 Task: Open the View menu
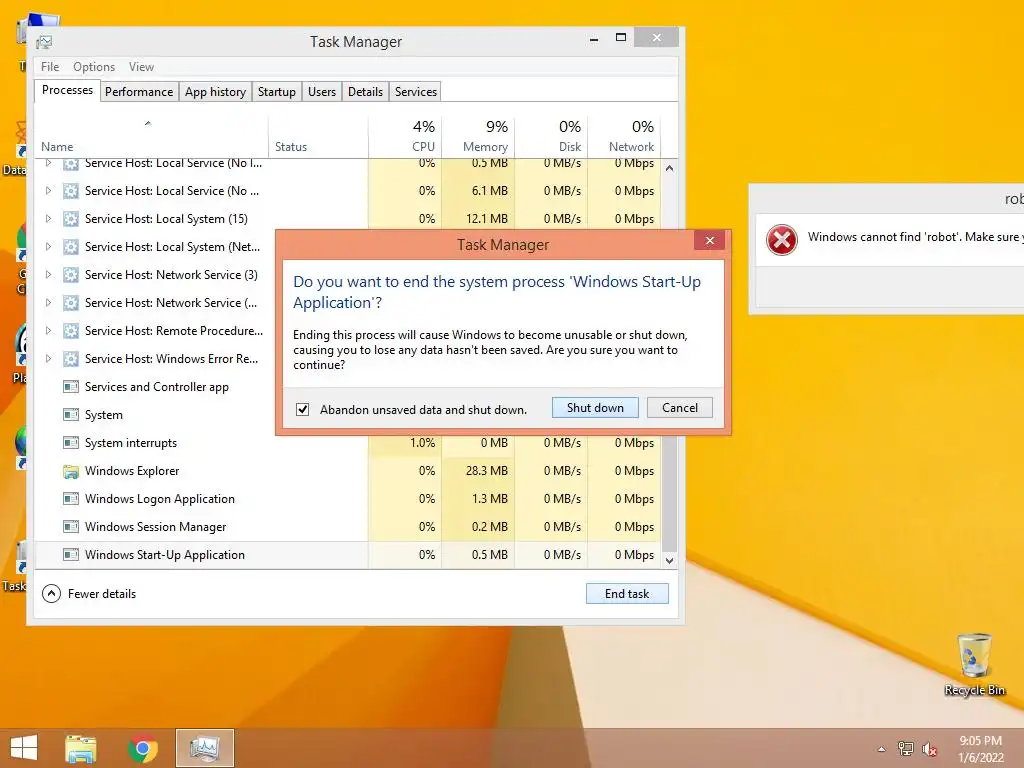tap(141, 67)
